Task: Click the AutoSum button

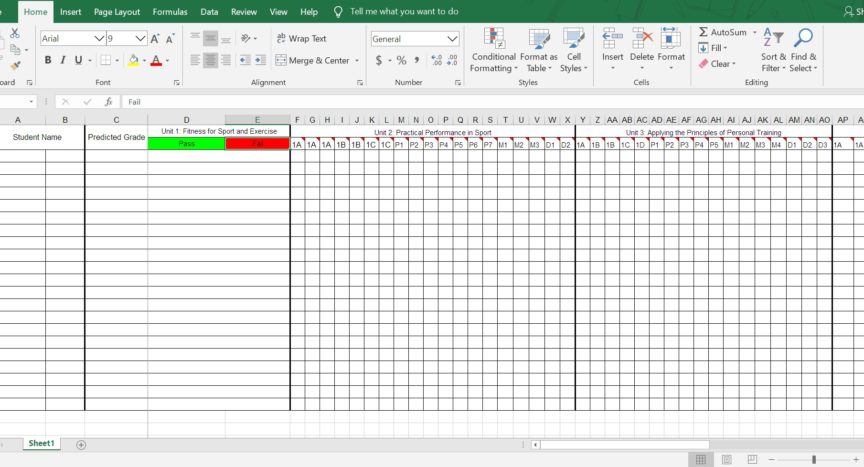Action: (x=723, y=32)
